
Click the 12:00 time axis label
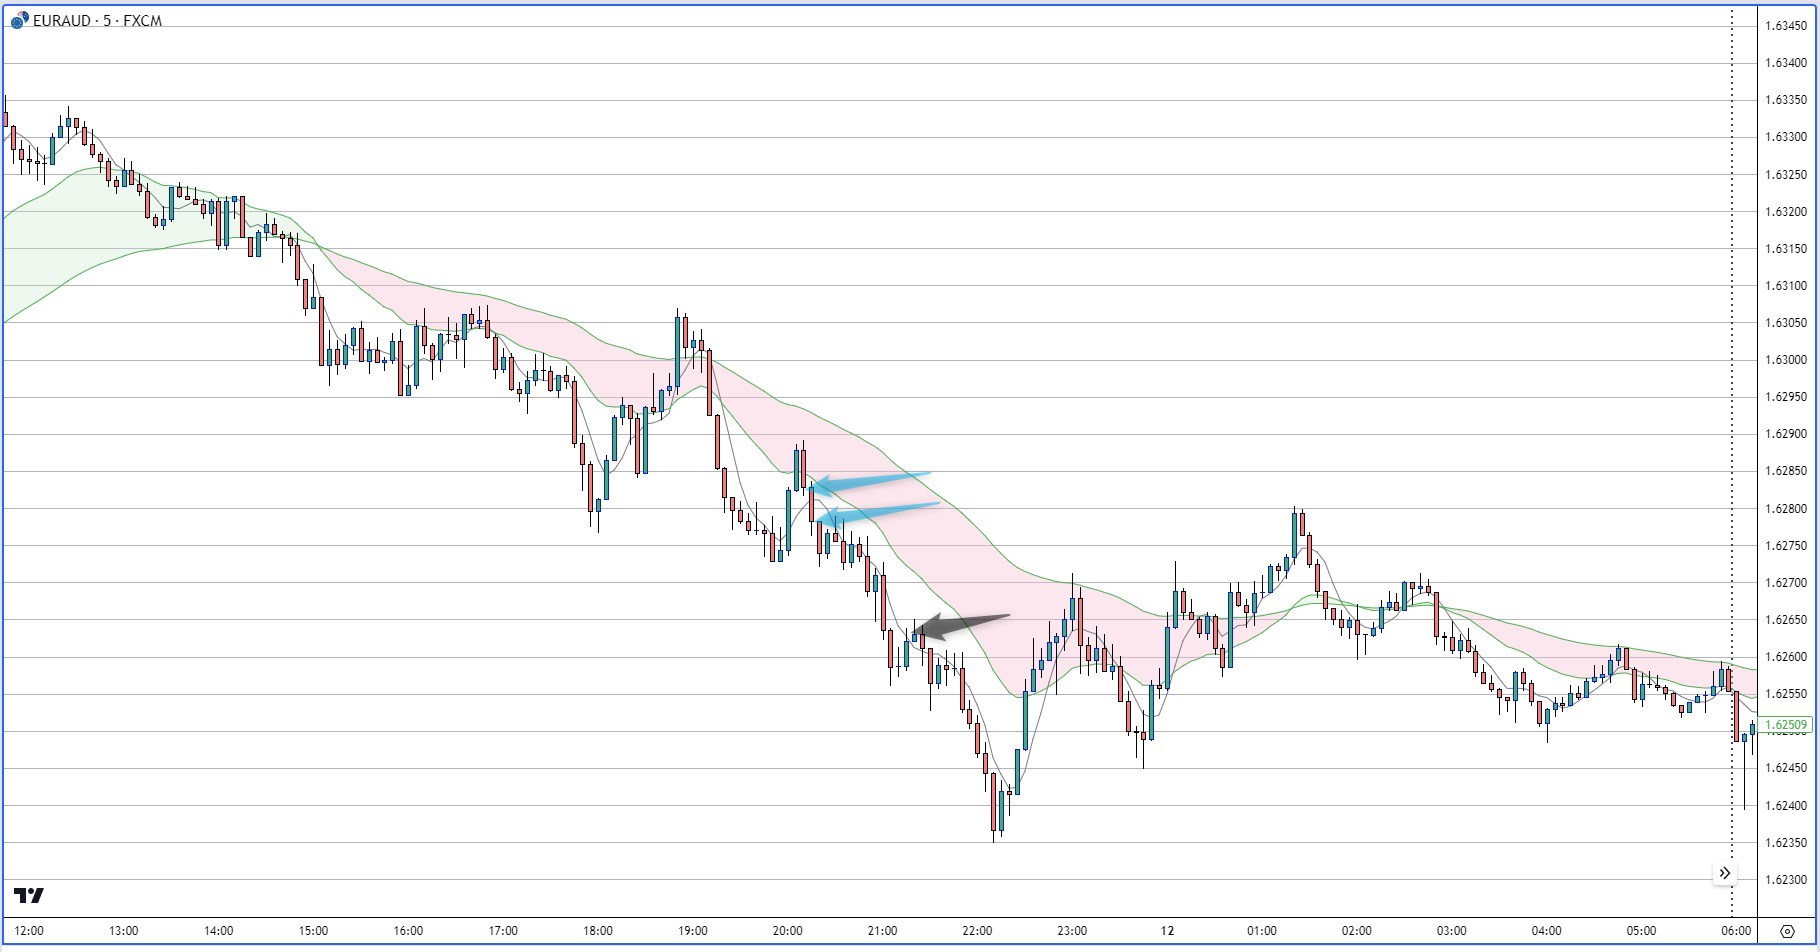(29, 931)
